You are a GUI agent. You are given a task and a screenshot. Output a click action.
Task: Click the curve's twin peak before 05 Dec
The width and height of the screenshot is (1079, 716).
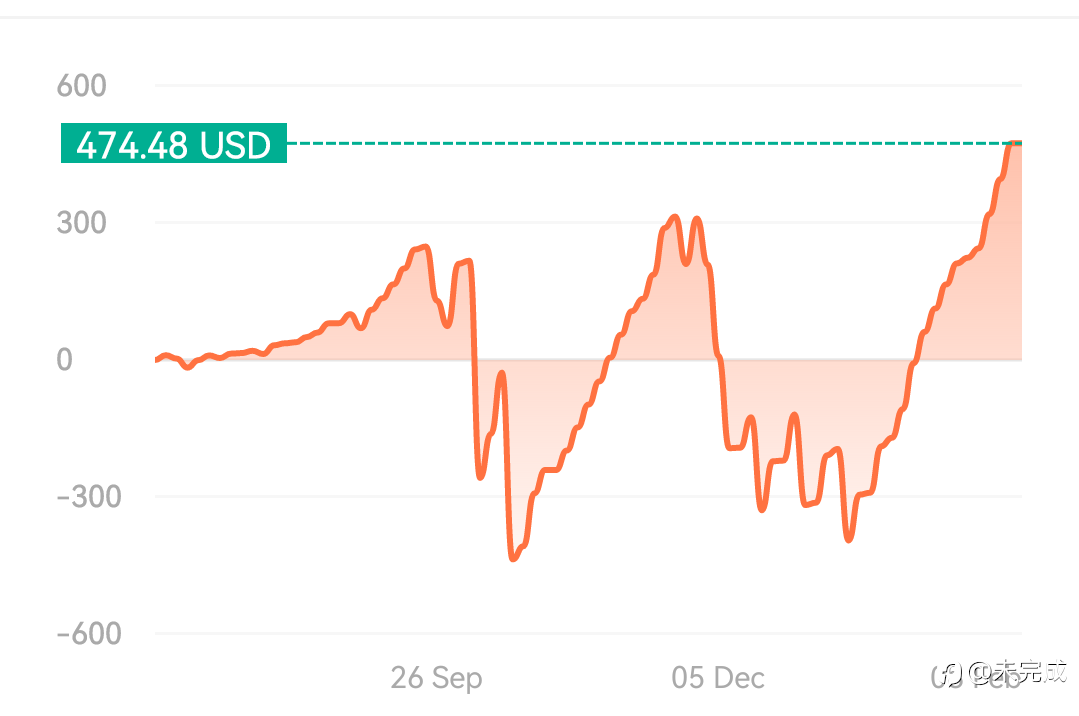674,218
